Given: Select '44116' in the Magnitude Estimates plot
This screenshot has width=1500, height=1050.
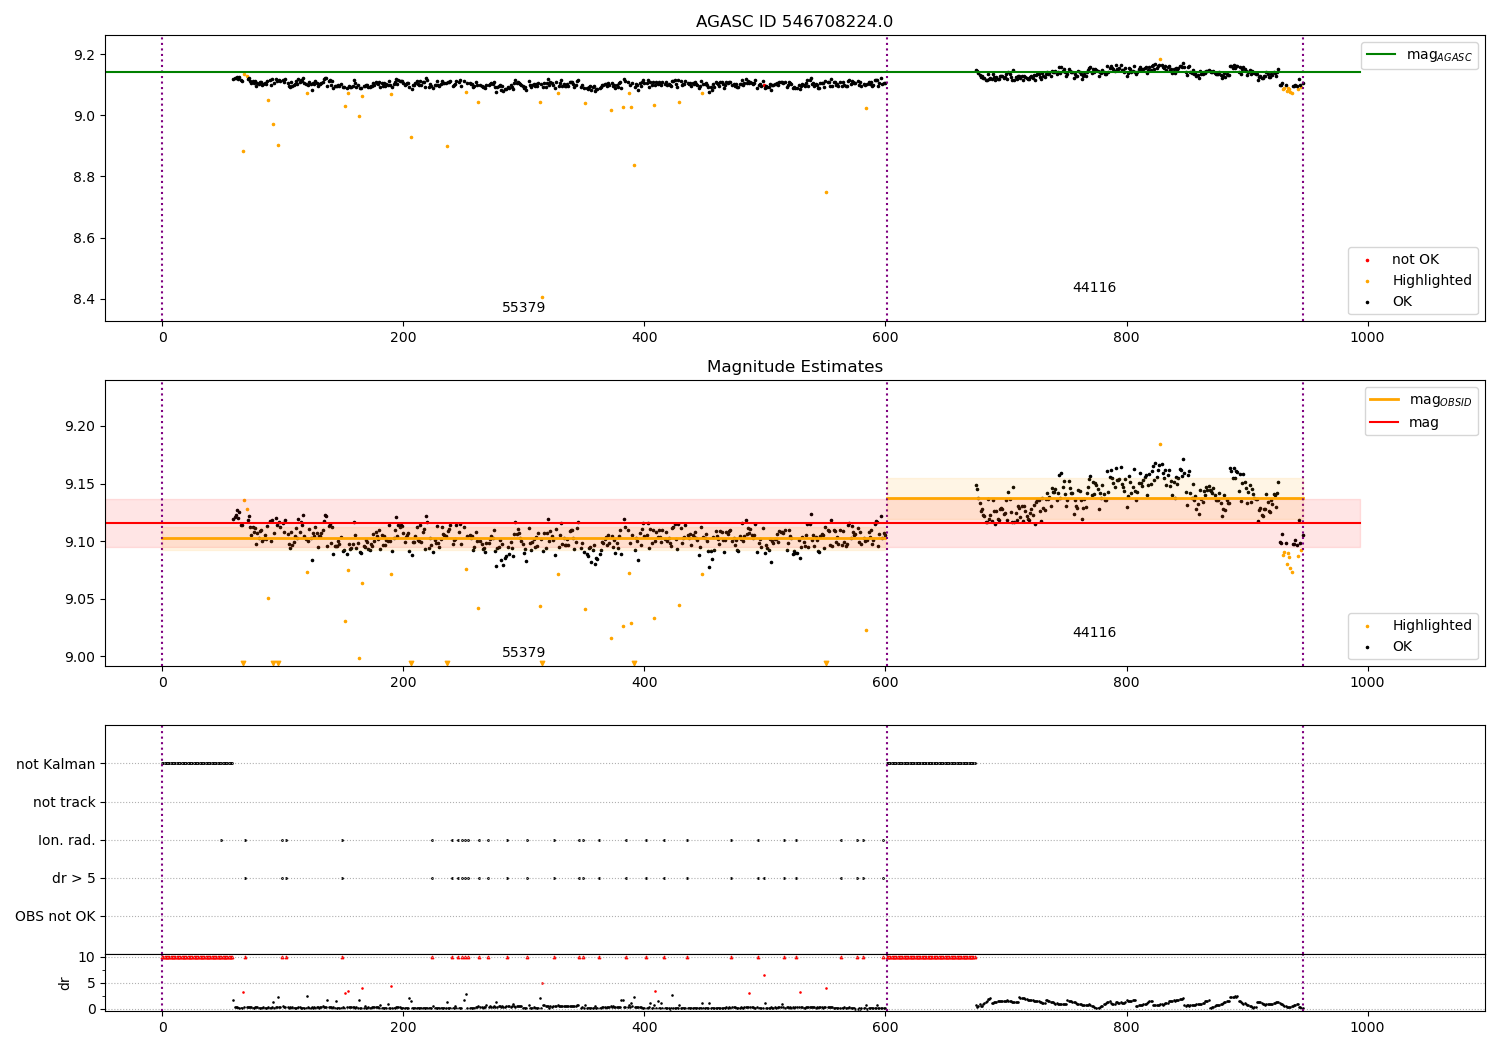Looking at the screenshot, I should click(x=1094, y=633).
